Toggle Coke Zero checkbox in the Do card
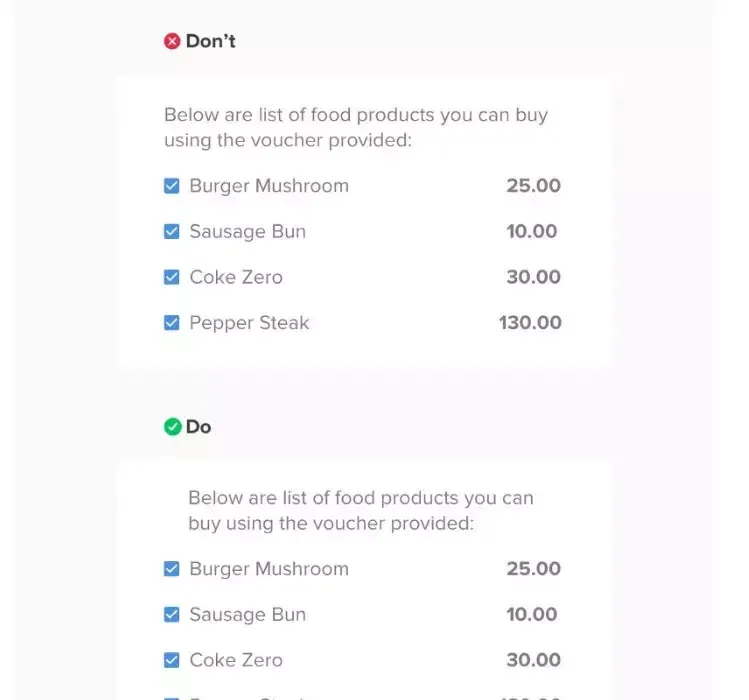This screenshot has width=749, height=700. [x=172, y=660]
